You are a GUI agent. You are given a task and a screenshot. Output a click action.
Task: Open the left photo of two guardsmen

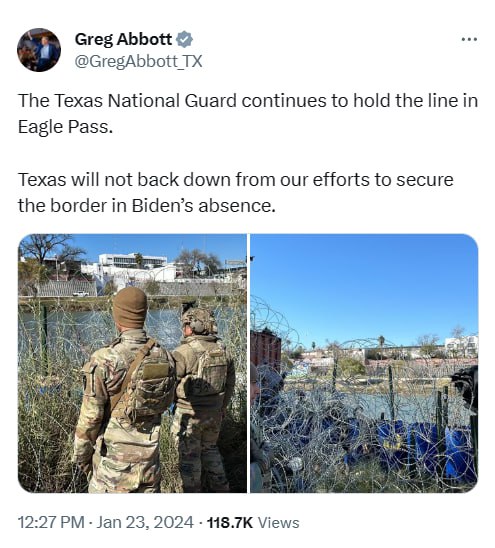click(132, 363)
